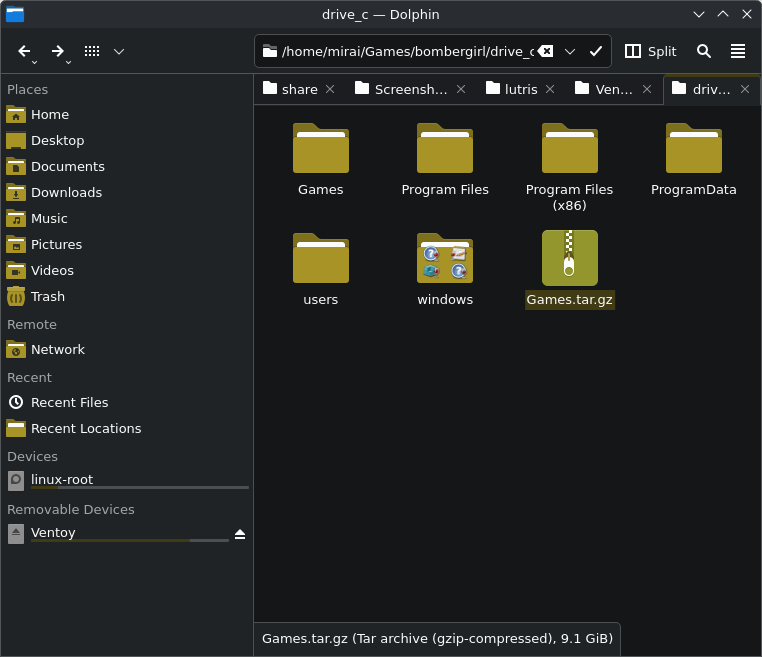Screen dimensions: 762x657
Task: Click the Ventoy disk usage bar
Action: pos(130,541)
